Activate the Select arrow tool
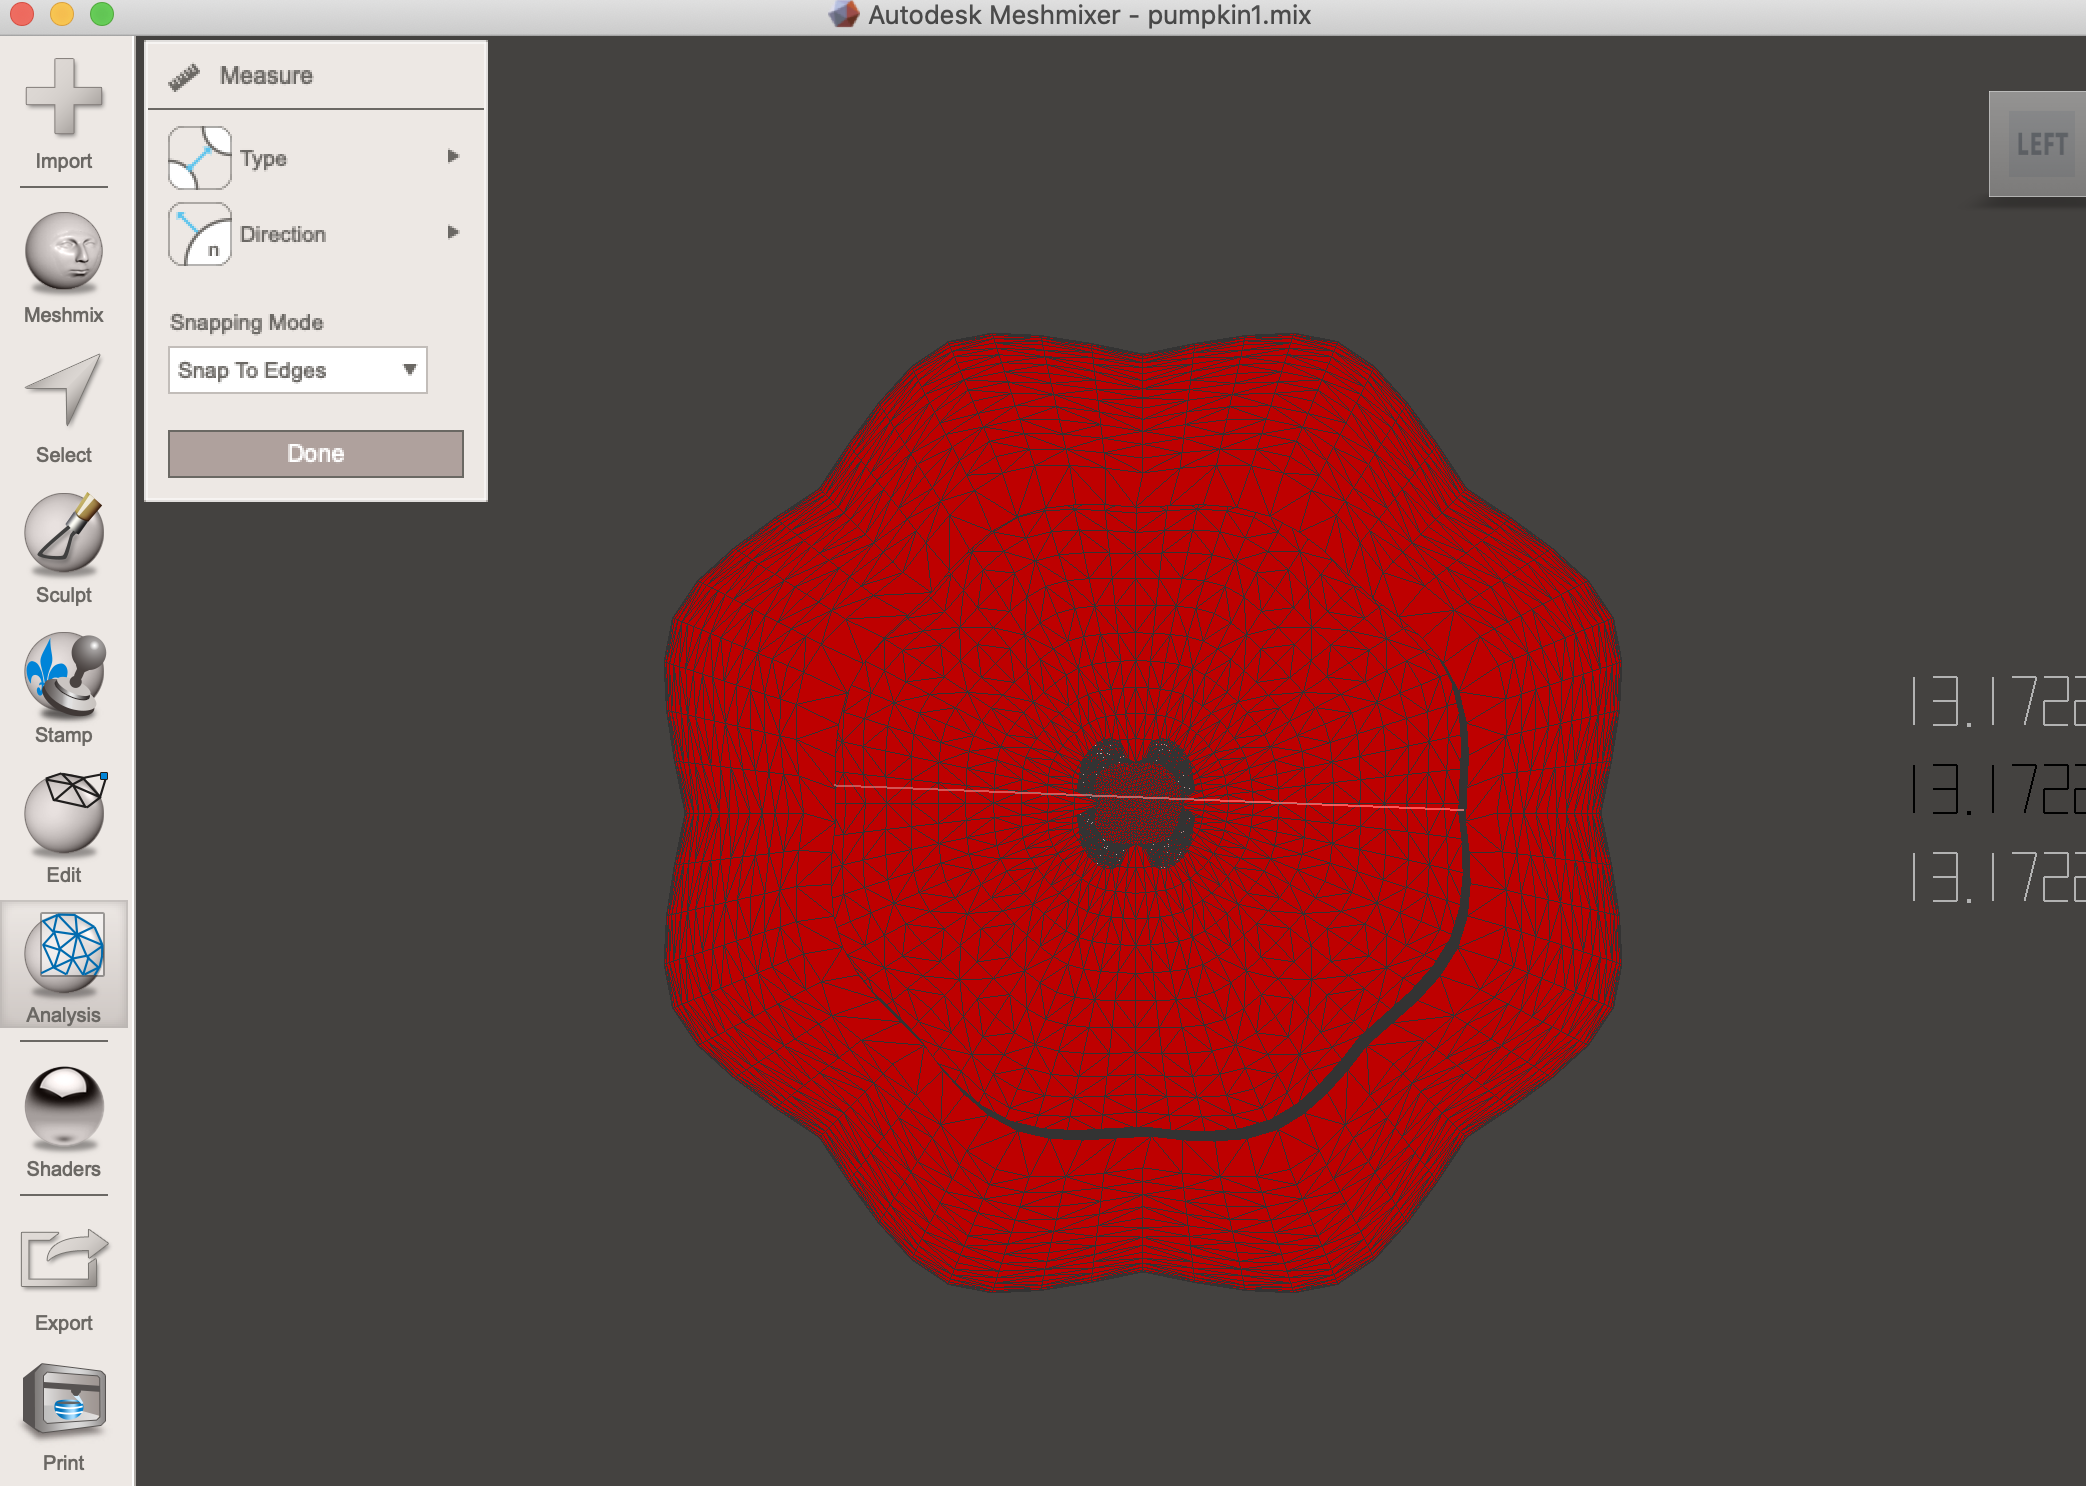Image resolution: width=2086 pixels, height=1486 pixels. coord(63,391)
